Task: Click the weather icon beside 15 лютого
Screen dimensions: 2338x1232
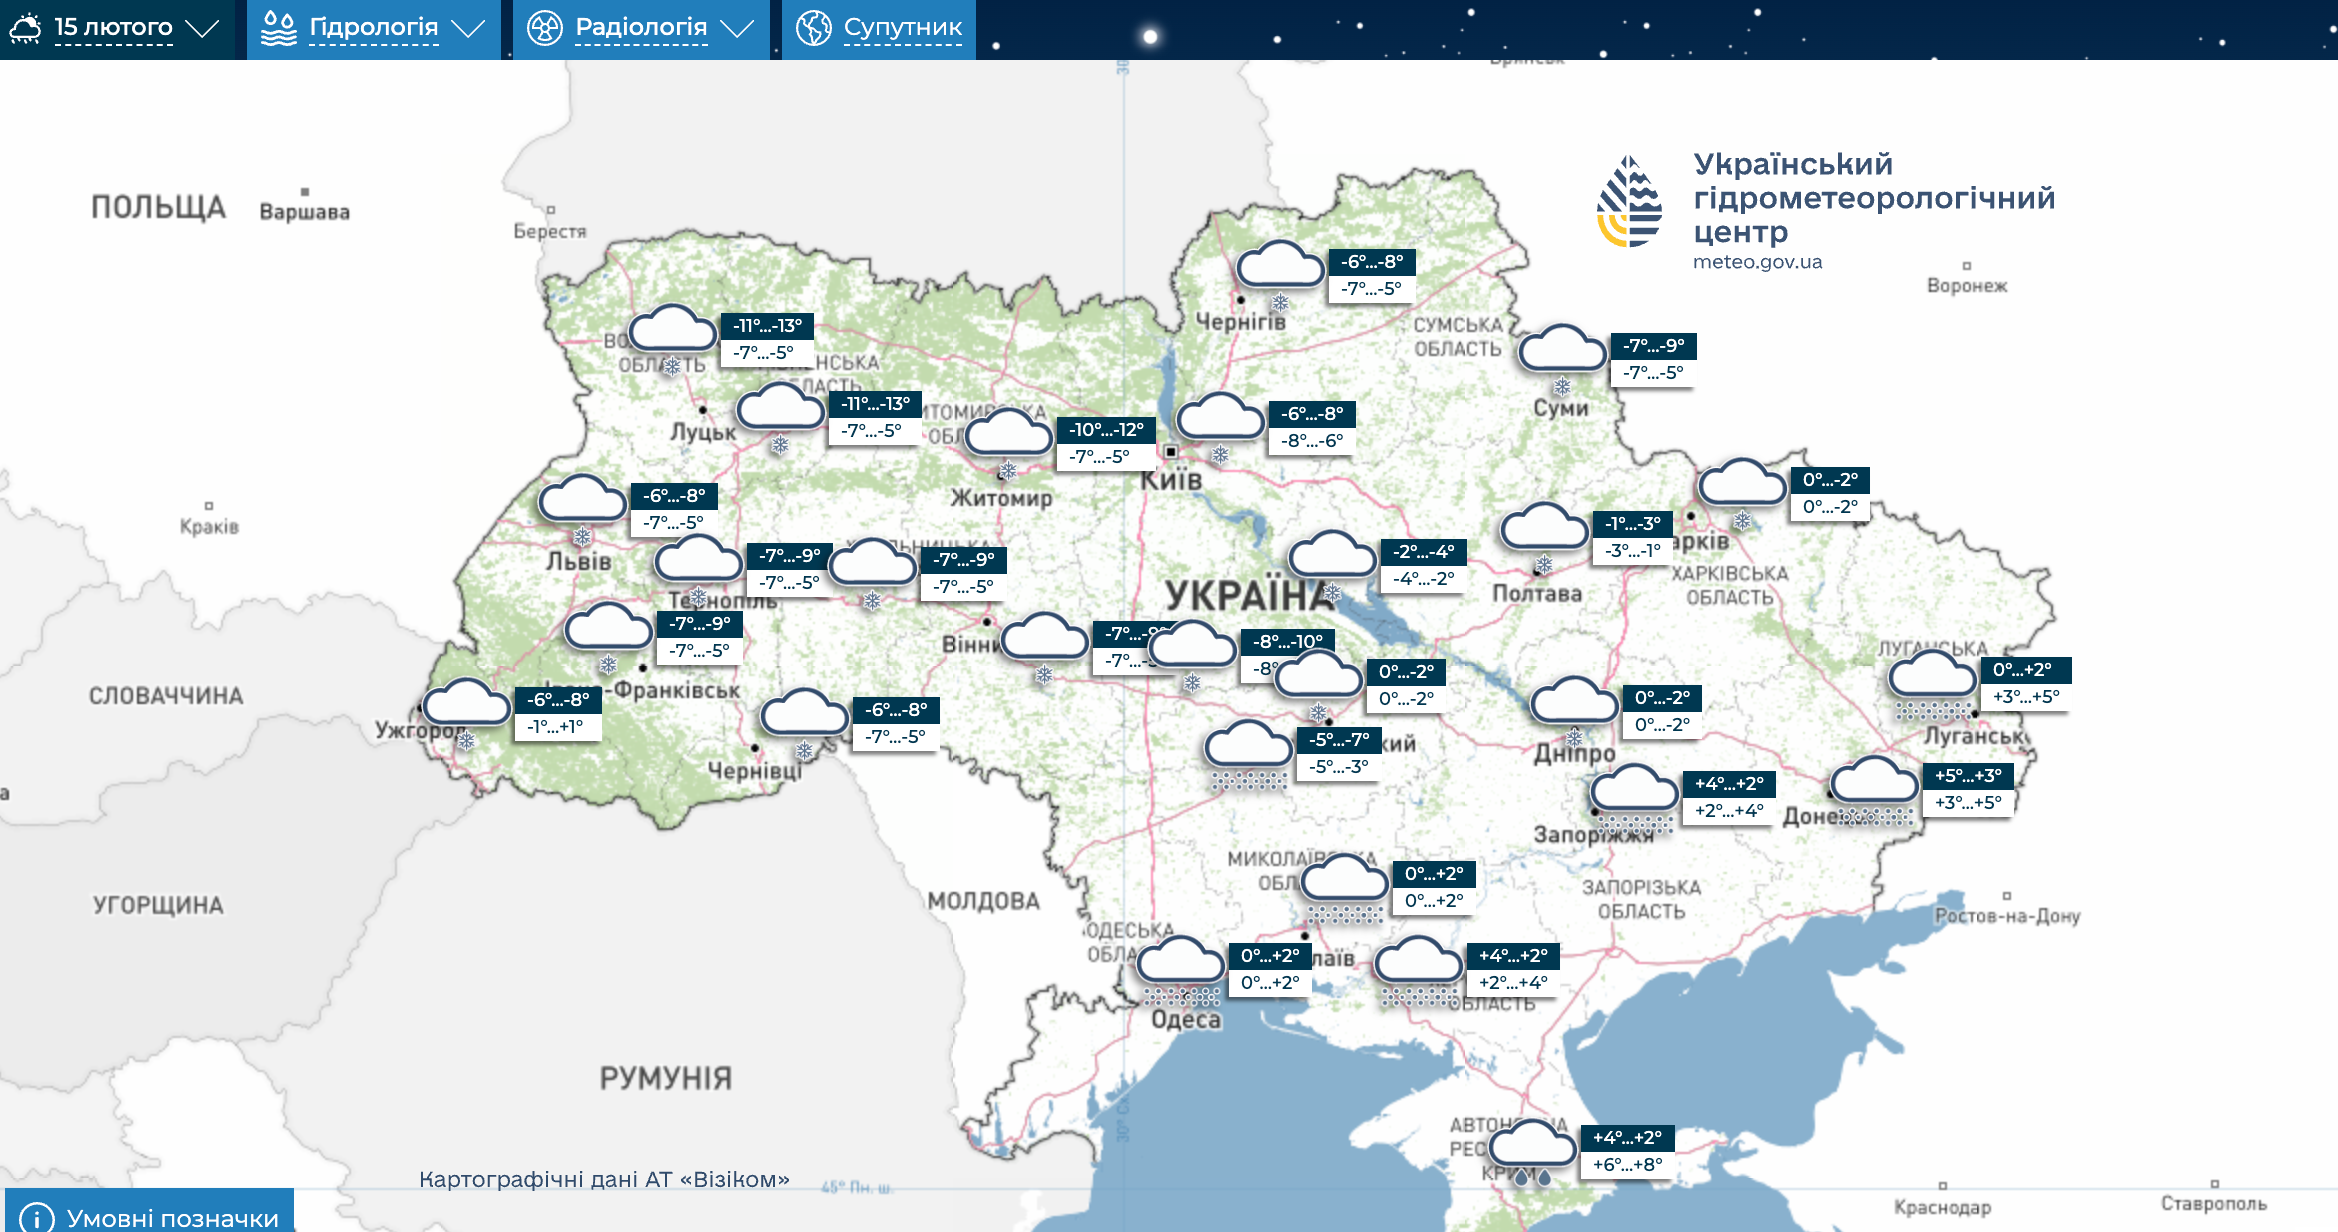Action: click(25, 28)
